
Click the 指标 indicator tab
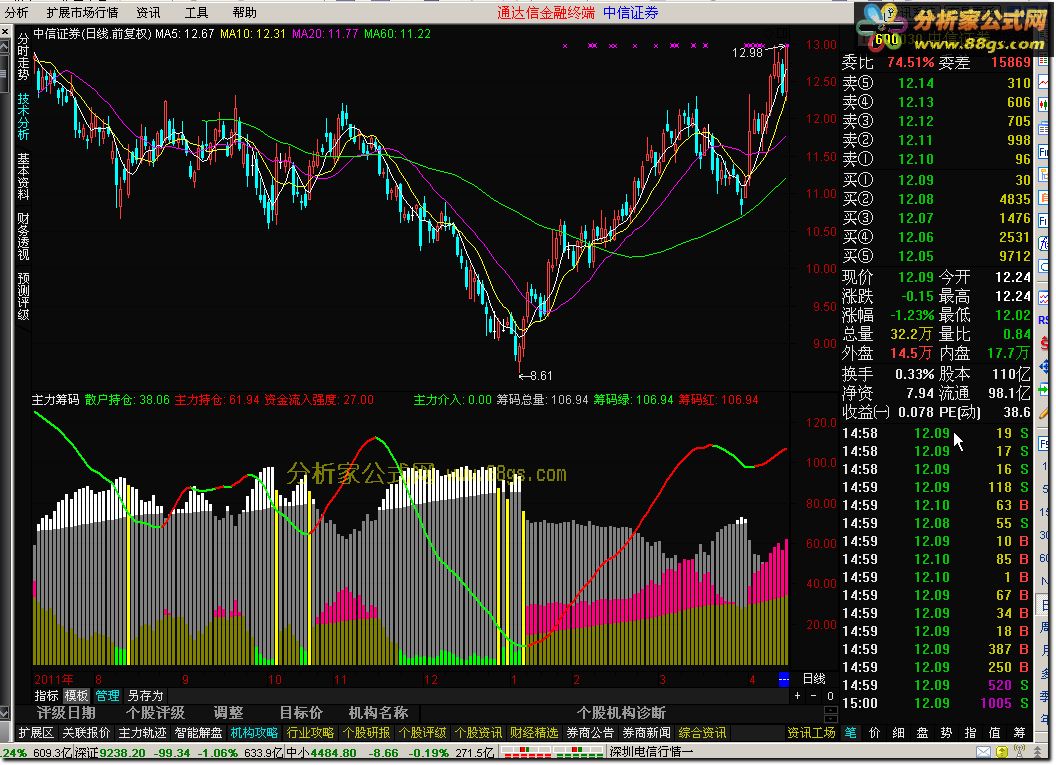(46, 696)
